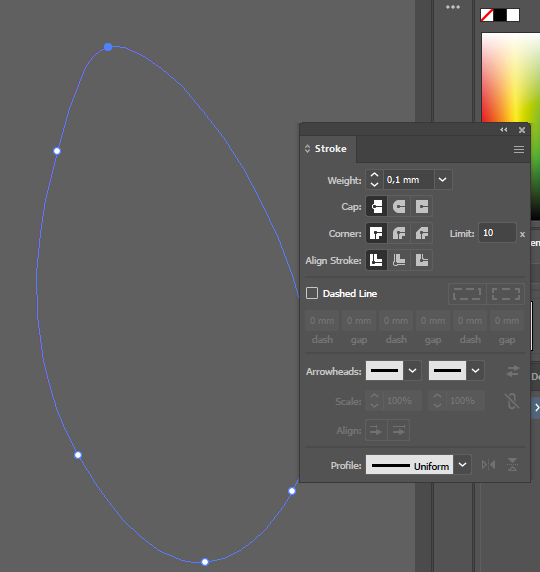Select the Projecting Cap option
This screenshot has width=540, height=572.
421,206
